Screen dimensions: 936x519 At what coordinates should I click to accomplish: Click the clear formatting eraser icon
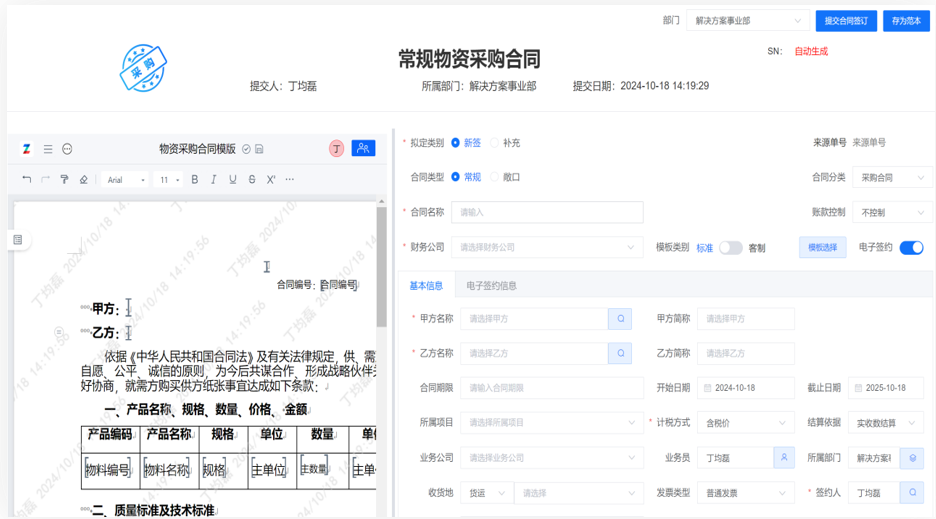[83, 180]
